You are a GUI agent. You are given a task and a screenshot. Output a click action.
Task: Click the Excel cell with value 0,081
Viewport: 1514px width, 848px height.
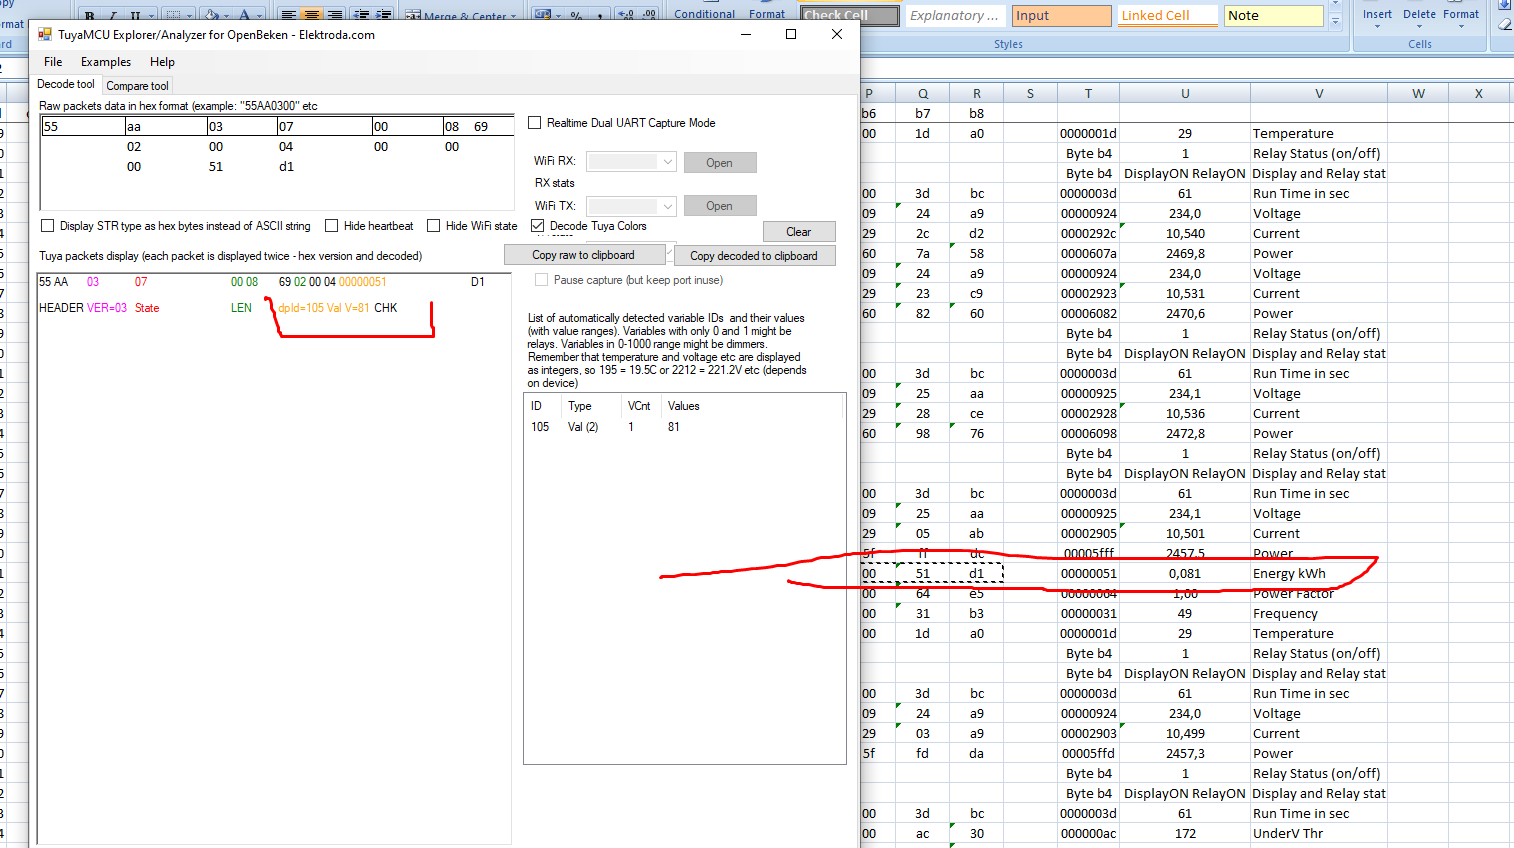1185,573
